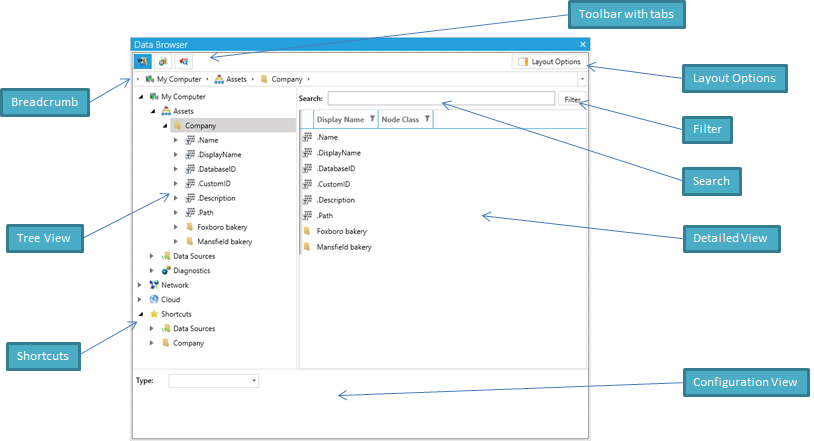This screenshot has height=441, width=814.
Task: Select the first toolbar tab icon
Action: [x=143, y=62]
